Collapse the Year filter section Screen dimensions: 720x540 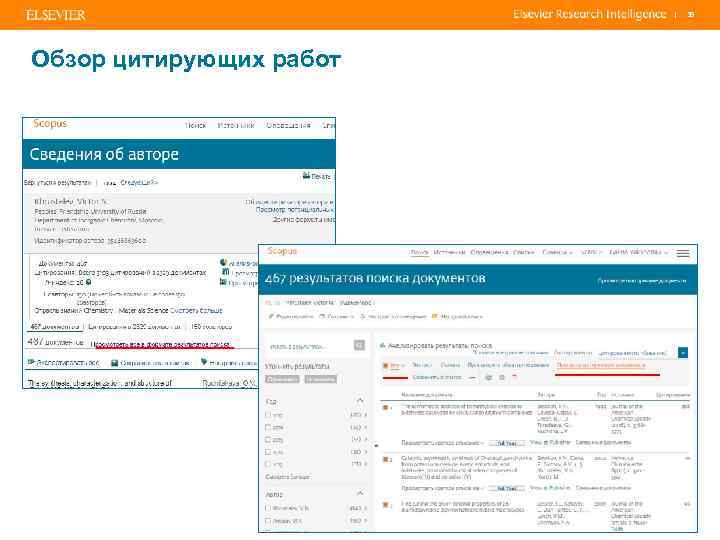pyautogui.click(x=360, y=401)
